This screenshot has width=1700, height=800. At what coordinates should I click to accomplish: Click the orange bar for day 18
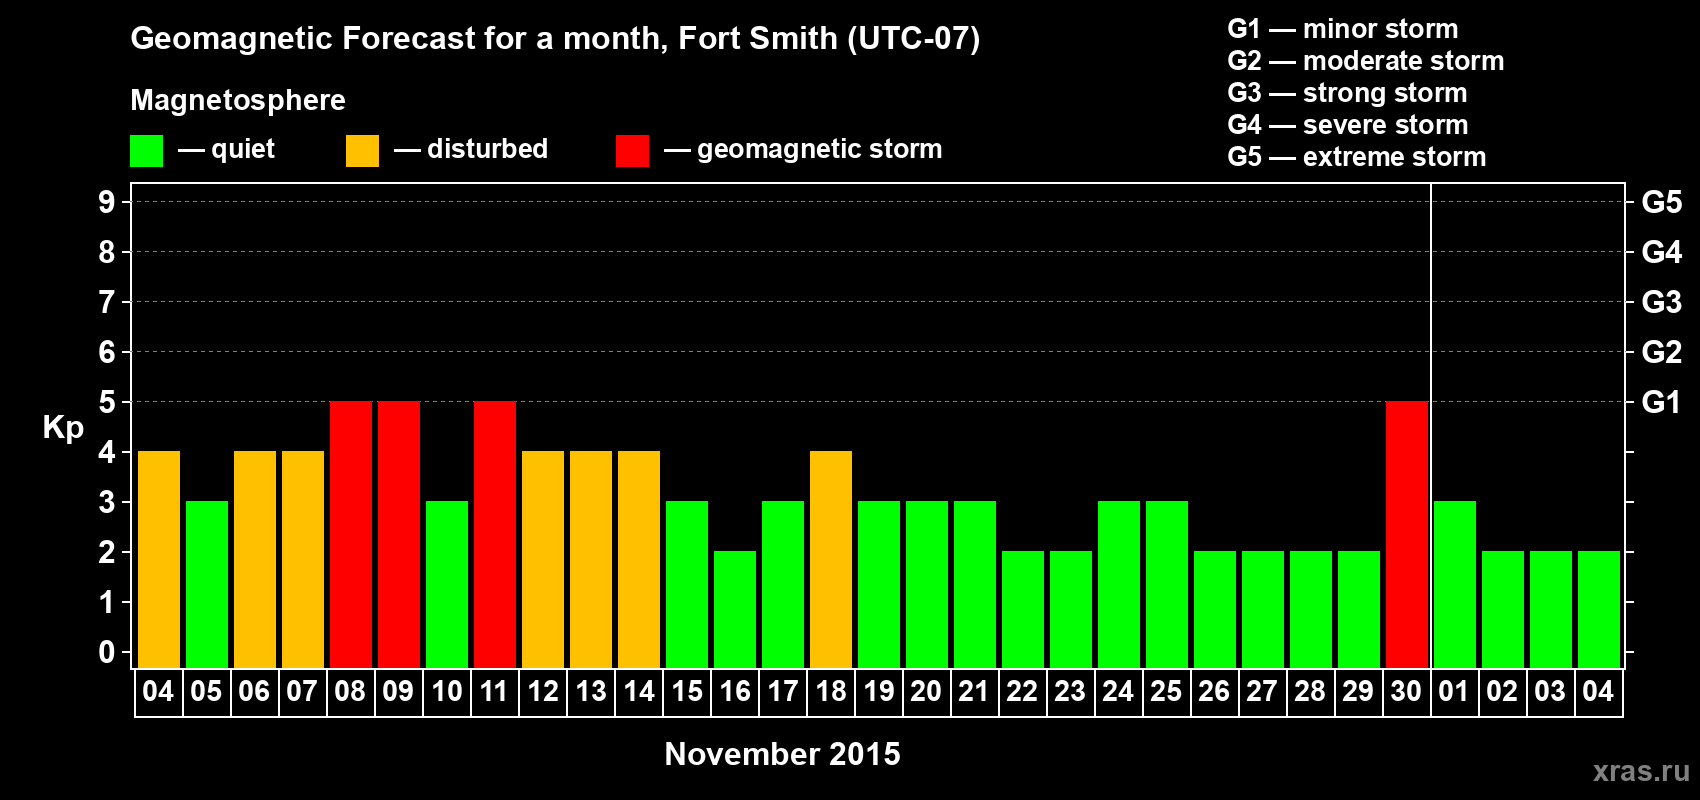click(x=831, y=559)
